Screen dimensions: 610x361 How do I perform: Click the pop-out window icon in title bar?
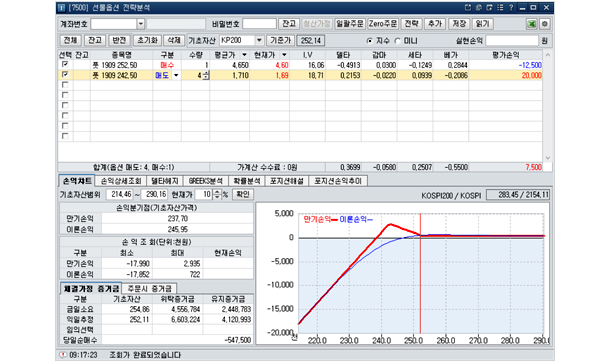click(468, 7)
